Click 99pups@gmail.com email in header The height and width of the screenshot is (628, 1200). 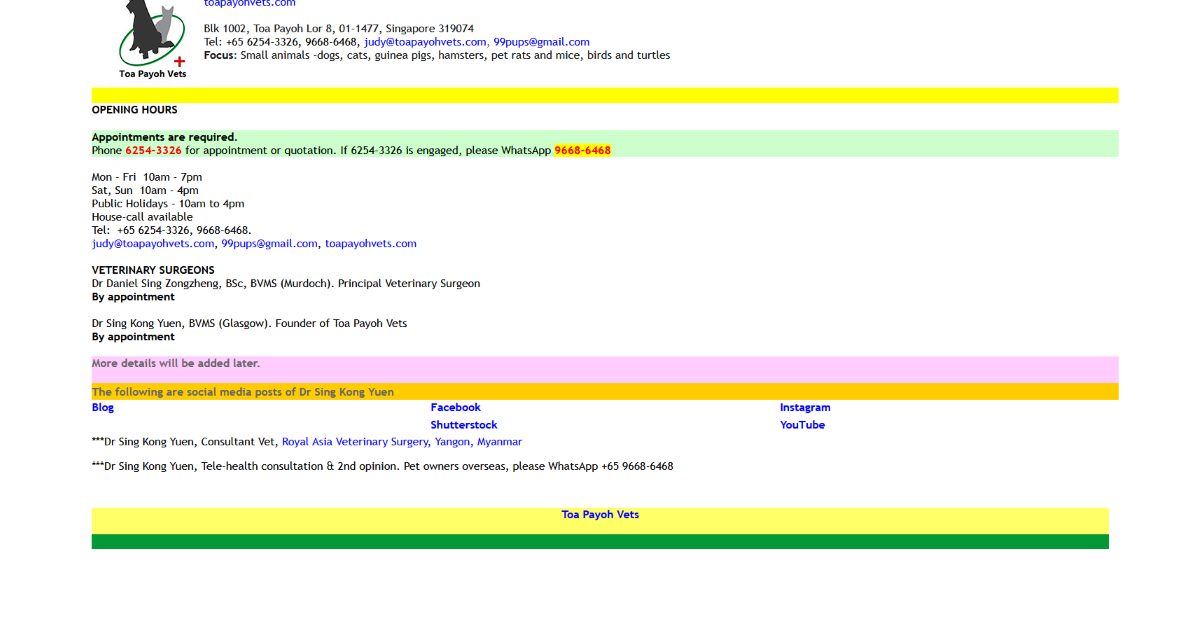pyautogui.click(x=541, y=42)
